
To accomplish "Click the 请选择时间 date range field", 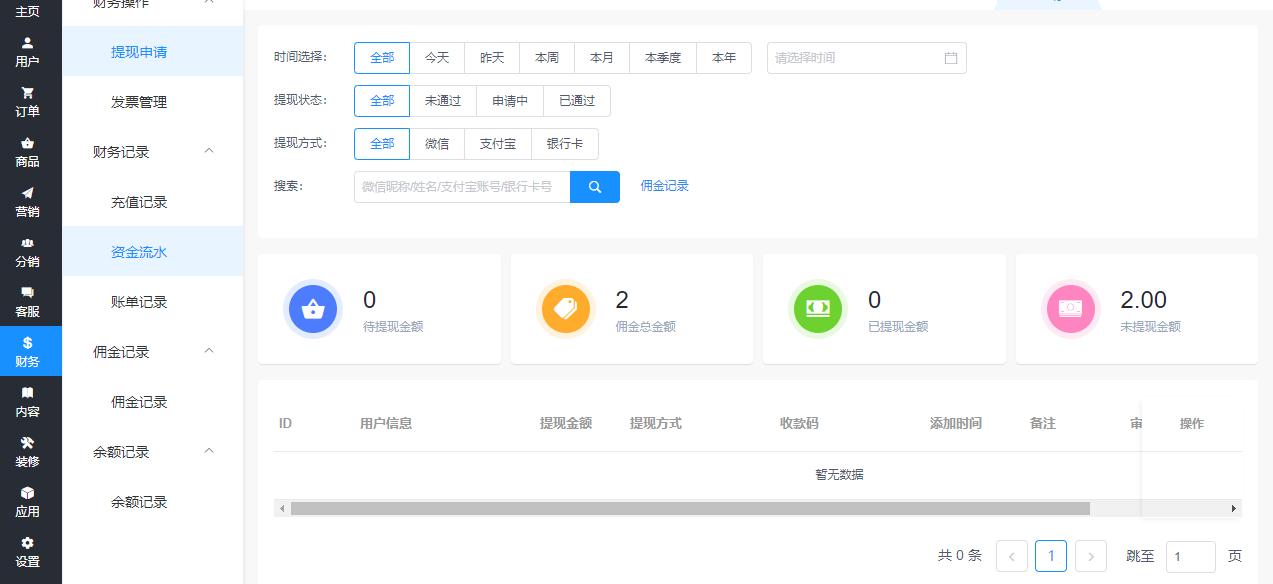I will coord(867,58).
